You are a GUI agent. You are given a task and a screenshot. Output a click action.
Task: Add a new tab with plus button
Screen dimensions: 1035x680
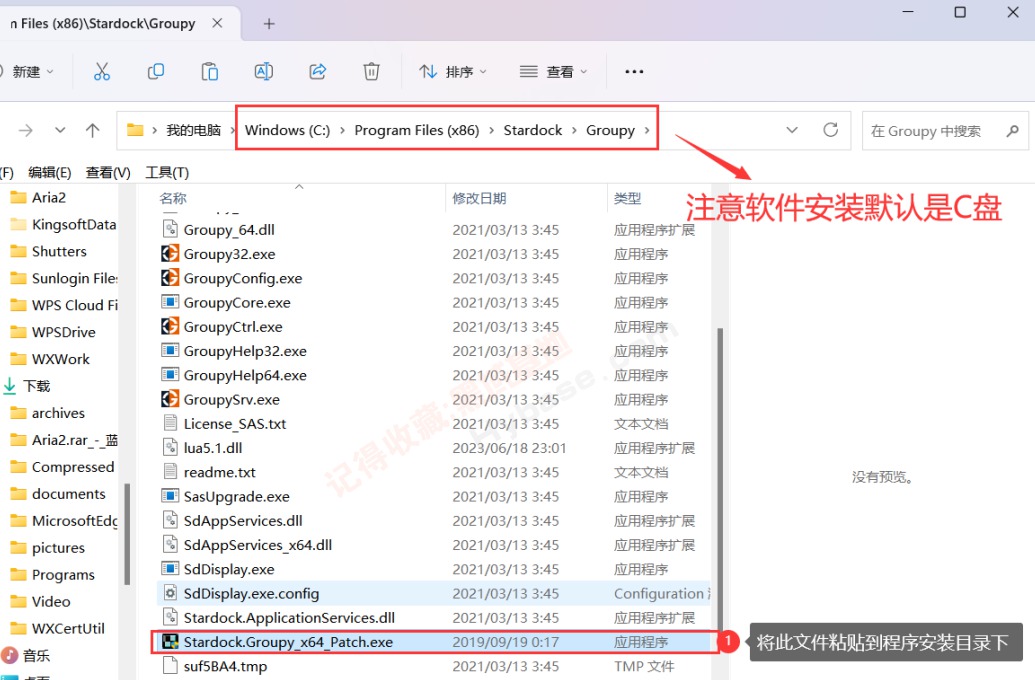269,24
